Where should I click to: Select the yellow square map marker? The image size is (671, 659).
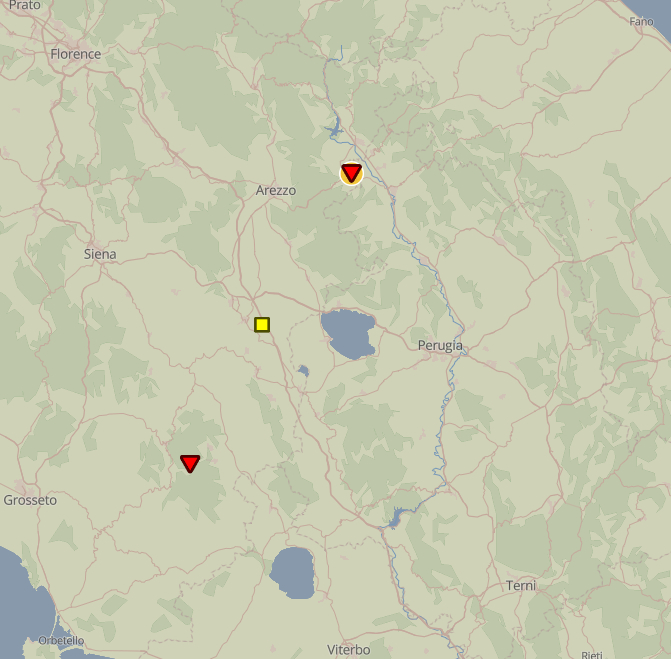coord(262,324)
